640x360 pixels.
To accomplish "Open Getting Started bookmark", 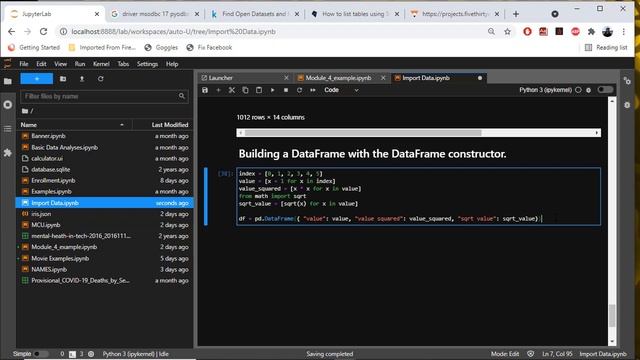I will point(34,47).
